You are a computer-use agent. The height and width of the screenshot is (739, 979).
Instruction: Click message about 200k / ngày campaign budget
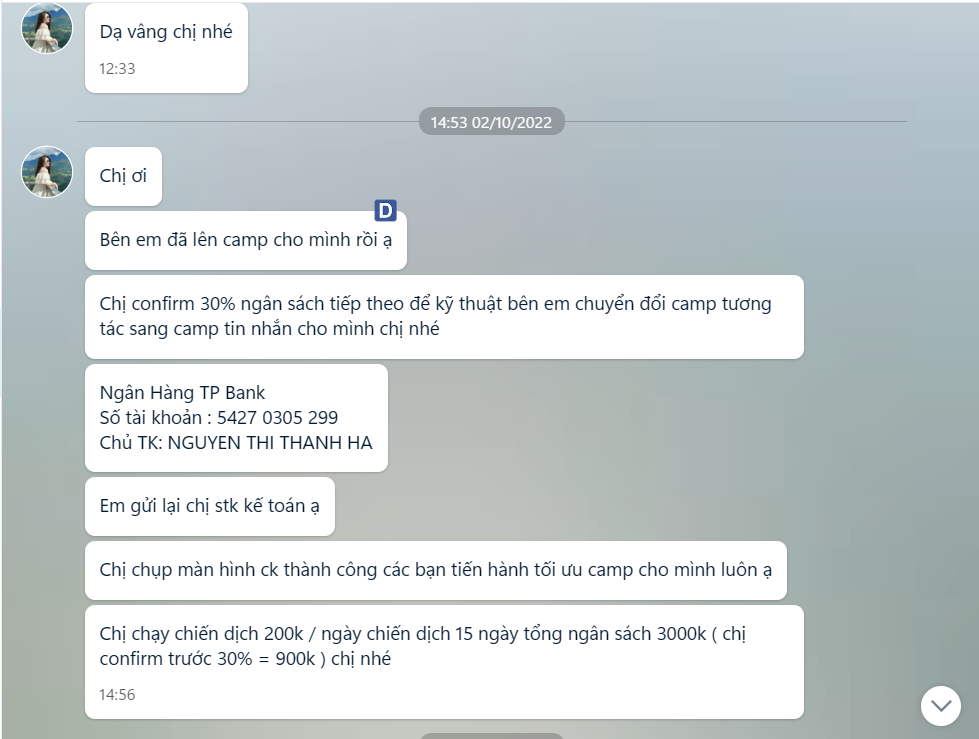[444, 662]
